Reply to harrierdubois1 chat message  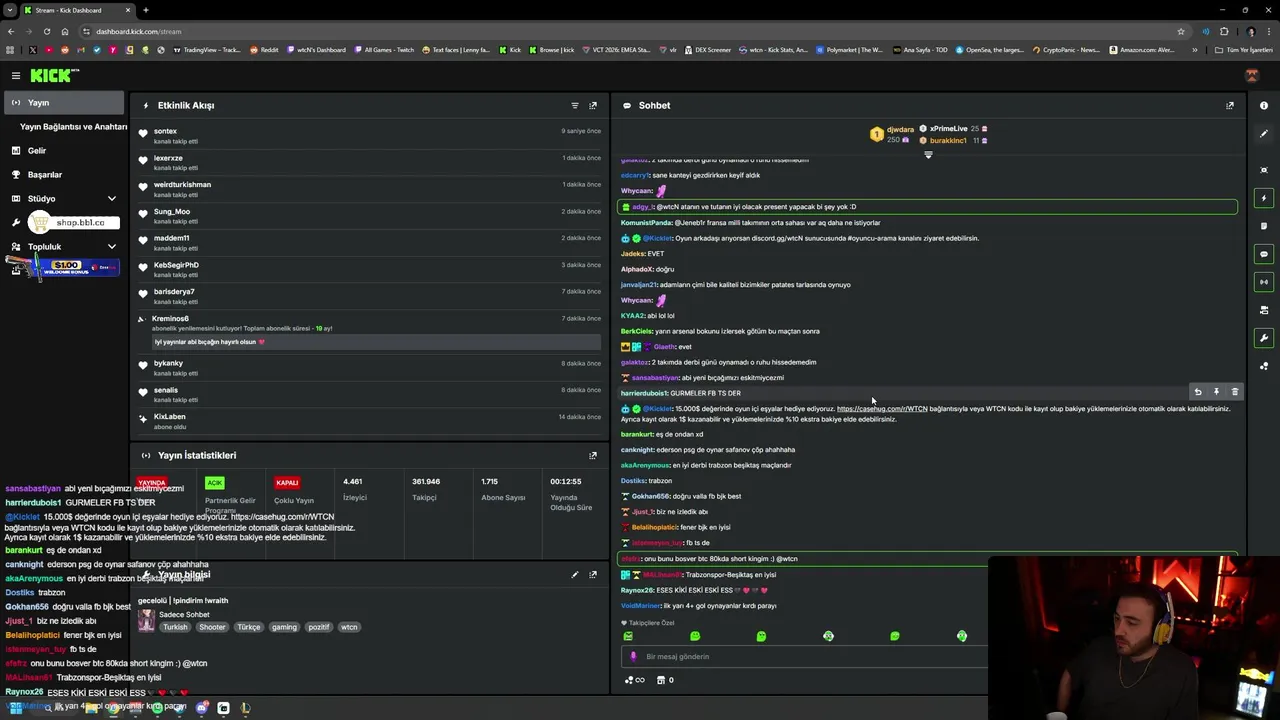coord(1198,392)
